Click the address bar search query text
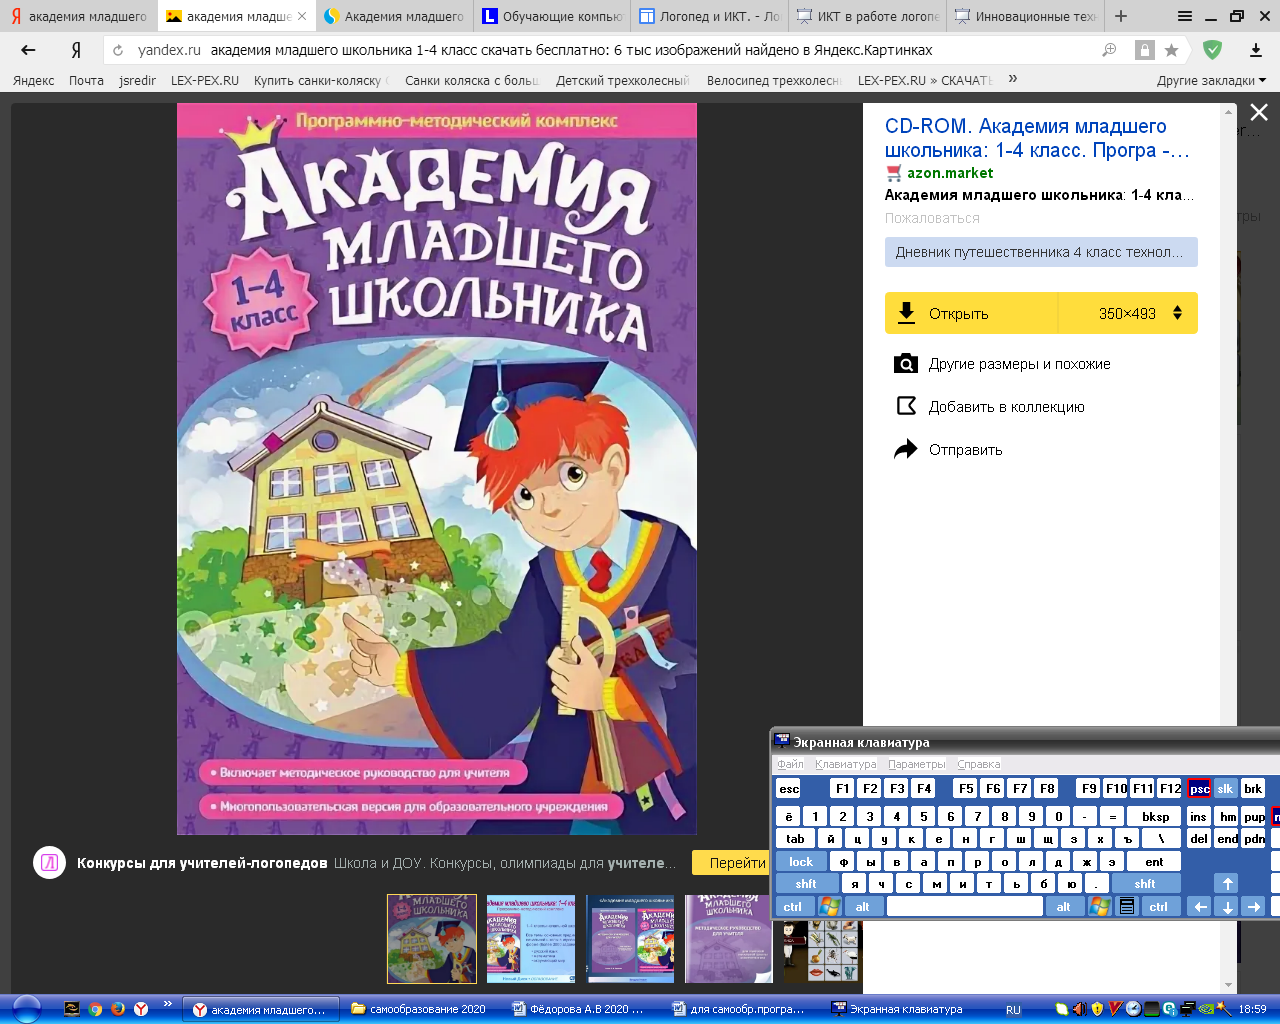 coord(571,50)
